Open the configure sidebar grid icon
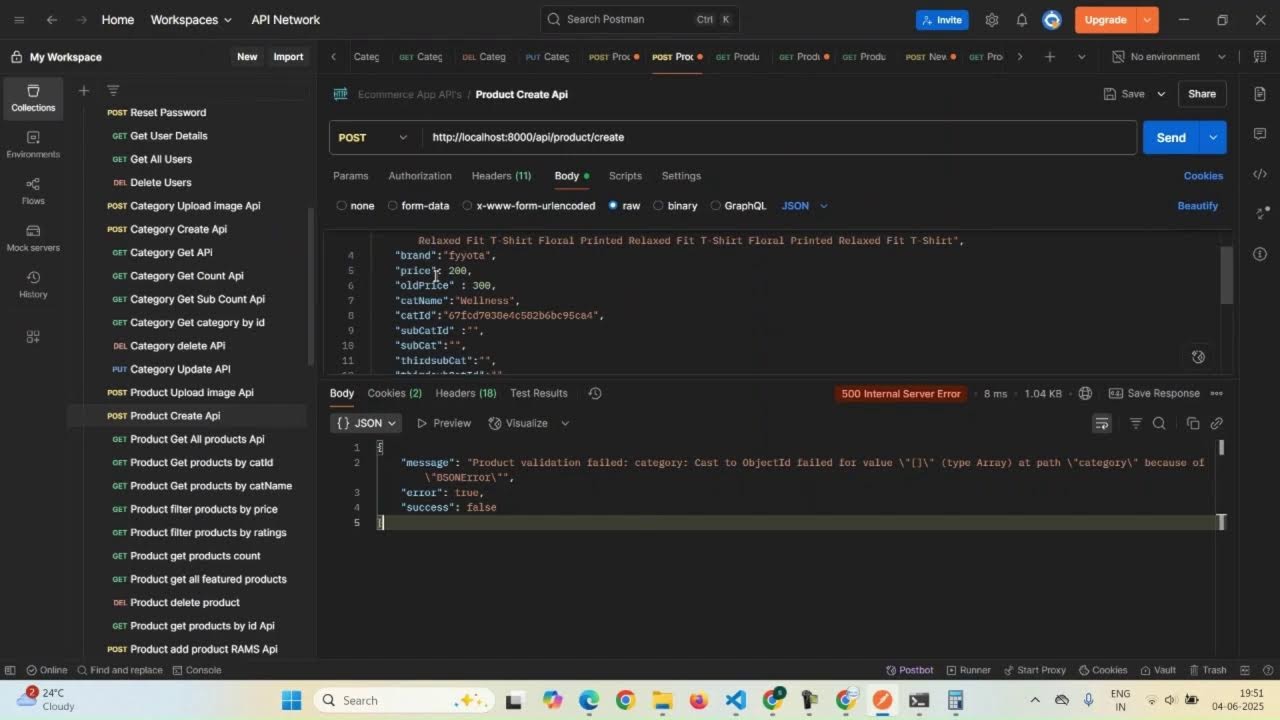The width and height of the screenshot is (1280, 720). 33,336
